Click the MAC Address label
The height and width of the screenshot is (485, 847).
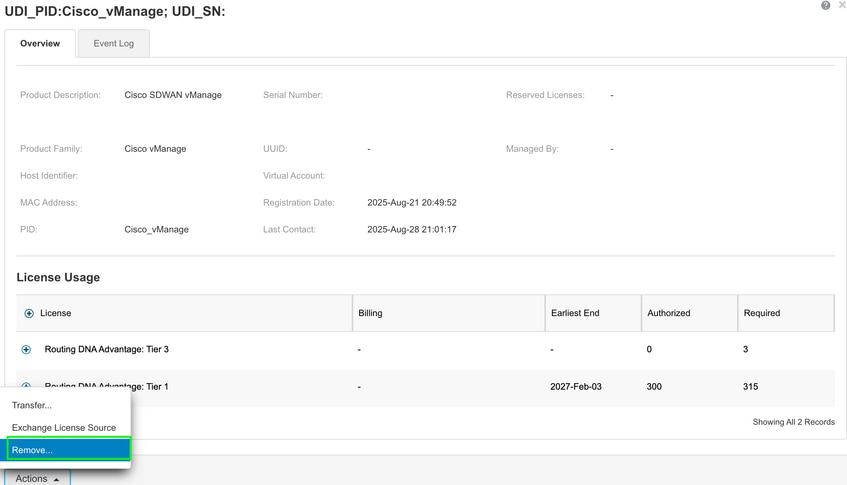pyautogui.click(x=49, y=203)
